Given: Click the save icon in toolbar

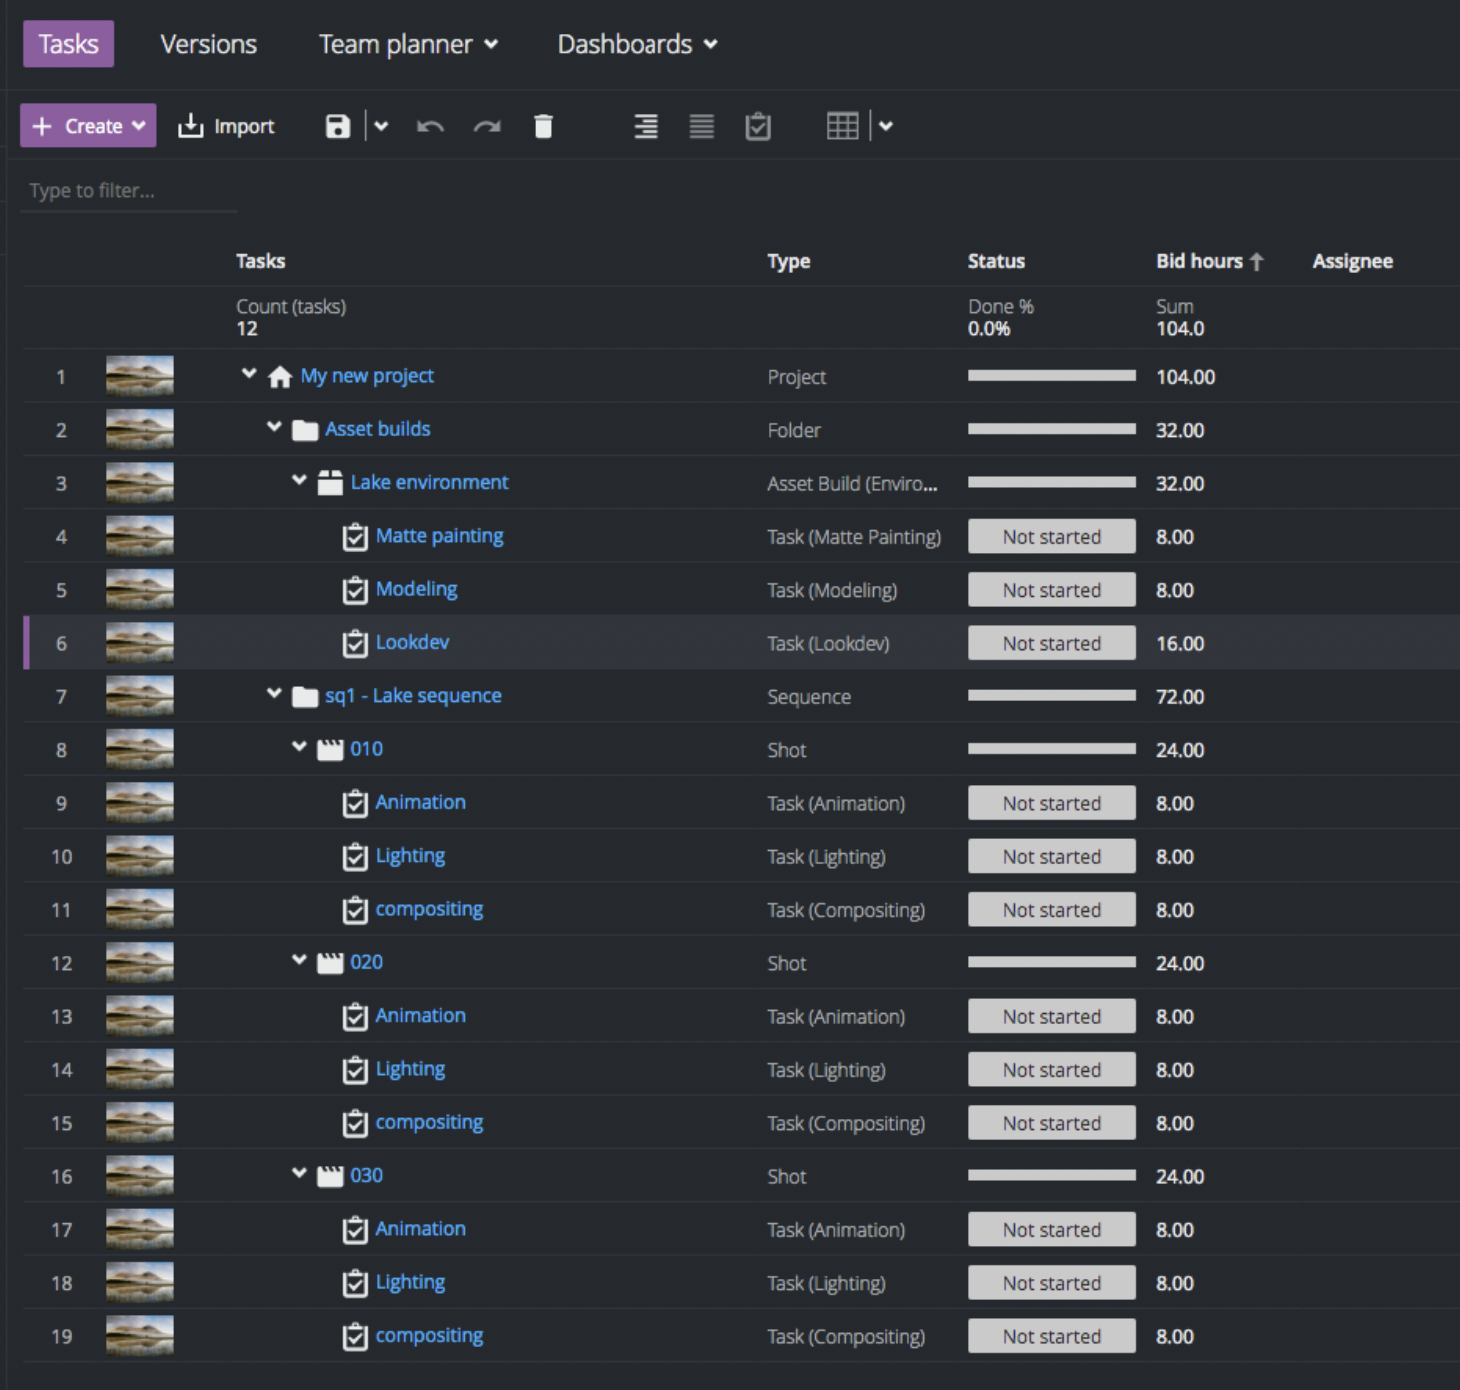Looking at the screenshot, I should tap(338, 126).
